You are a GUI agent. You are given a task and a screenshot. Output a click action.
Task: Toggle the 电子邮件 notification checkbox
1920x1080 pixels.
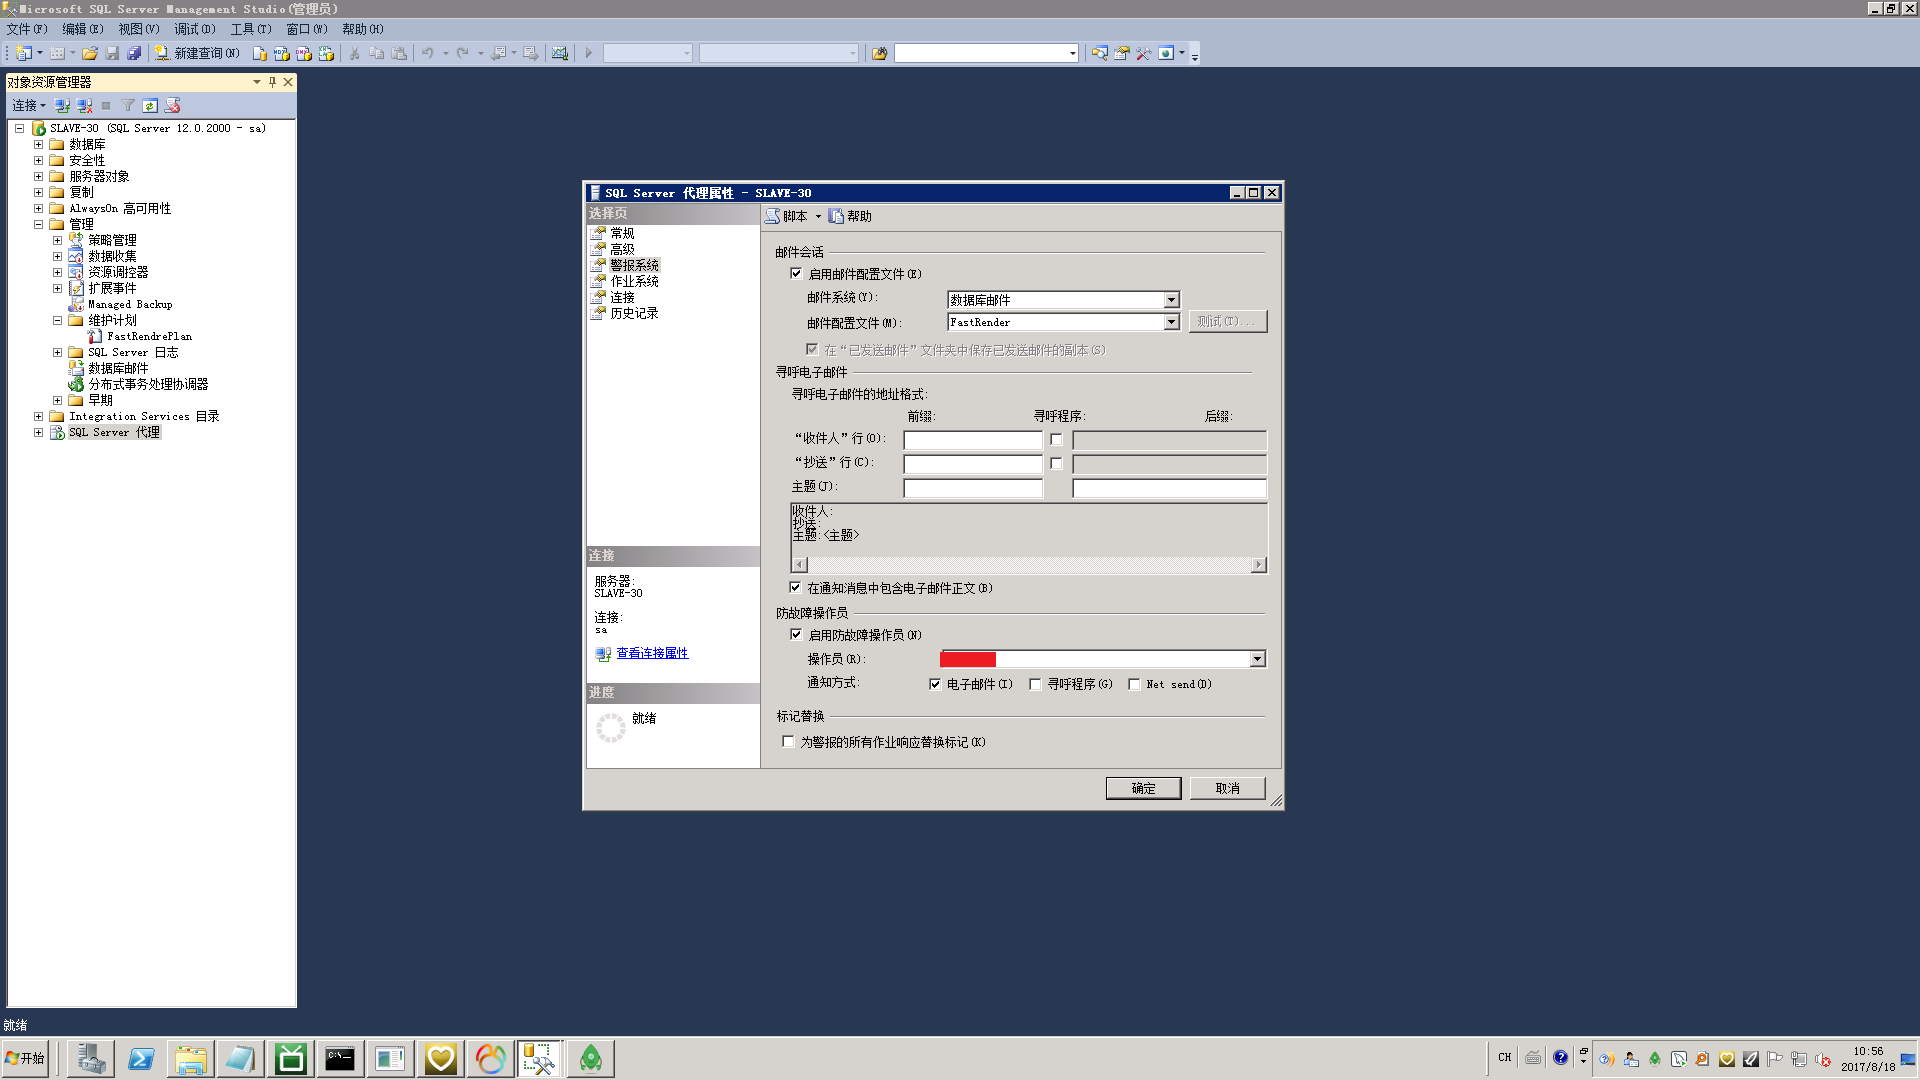point(935,684)
